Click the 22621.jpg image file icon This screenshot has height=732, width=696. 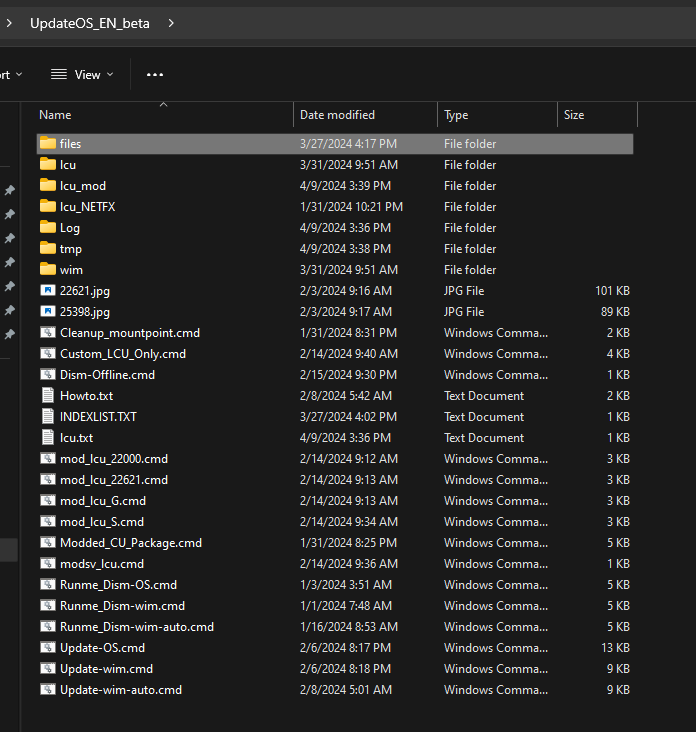pyautogui.click(x=48, y=290)
